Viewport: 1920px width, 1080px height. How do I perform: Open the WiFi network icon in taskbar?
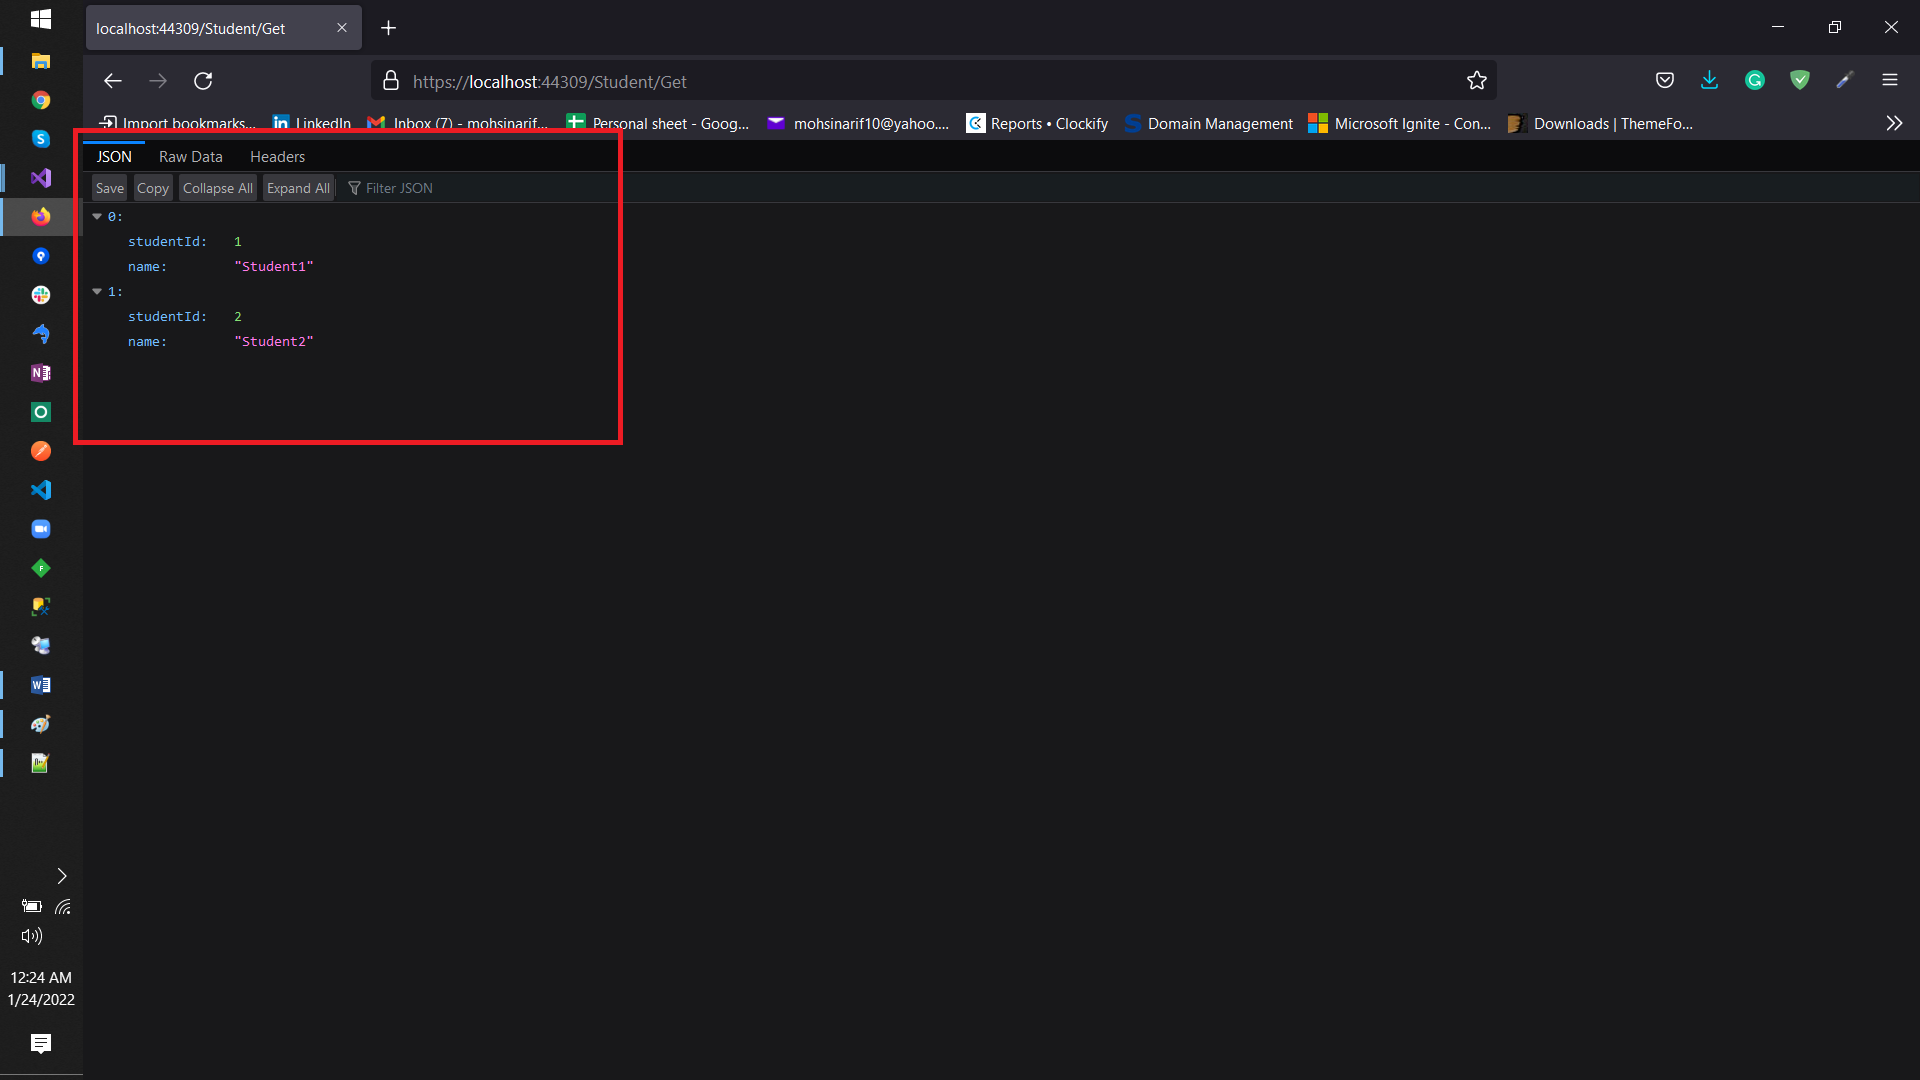[61, 906]
